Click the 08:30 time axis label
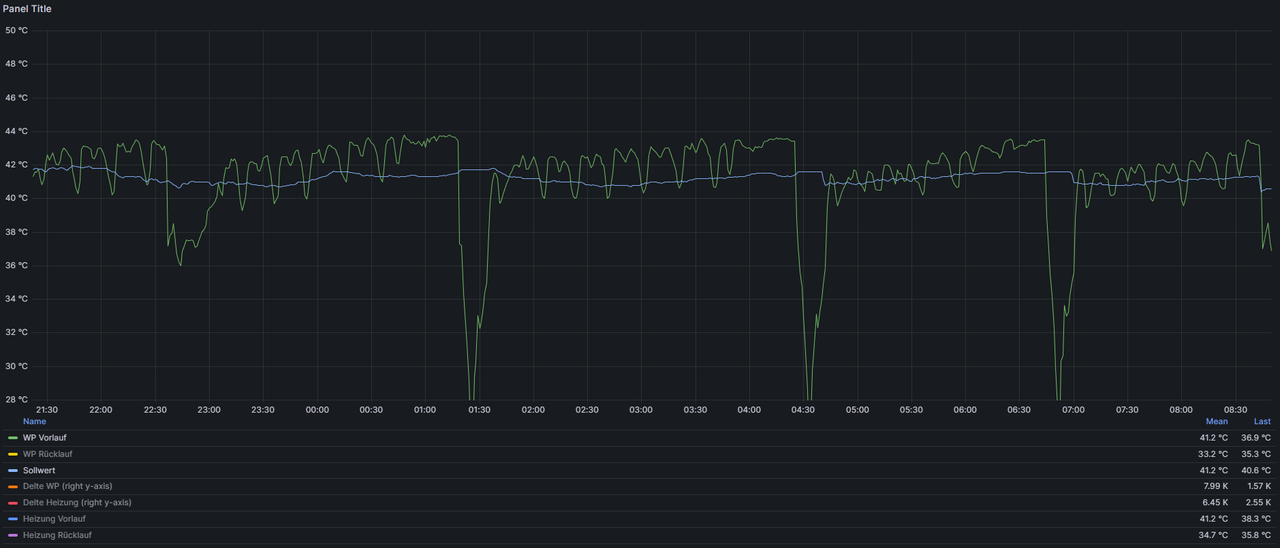Image resolution: width=1280 pixels, height=548 pixels. tap(1235, 410)
